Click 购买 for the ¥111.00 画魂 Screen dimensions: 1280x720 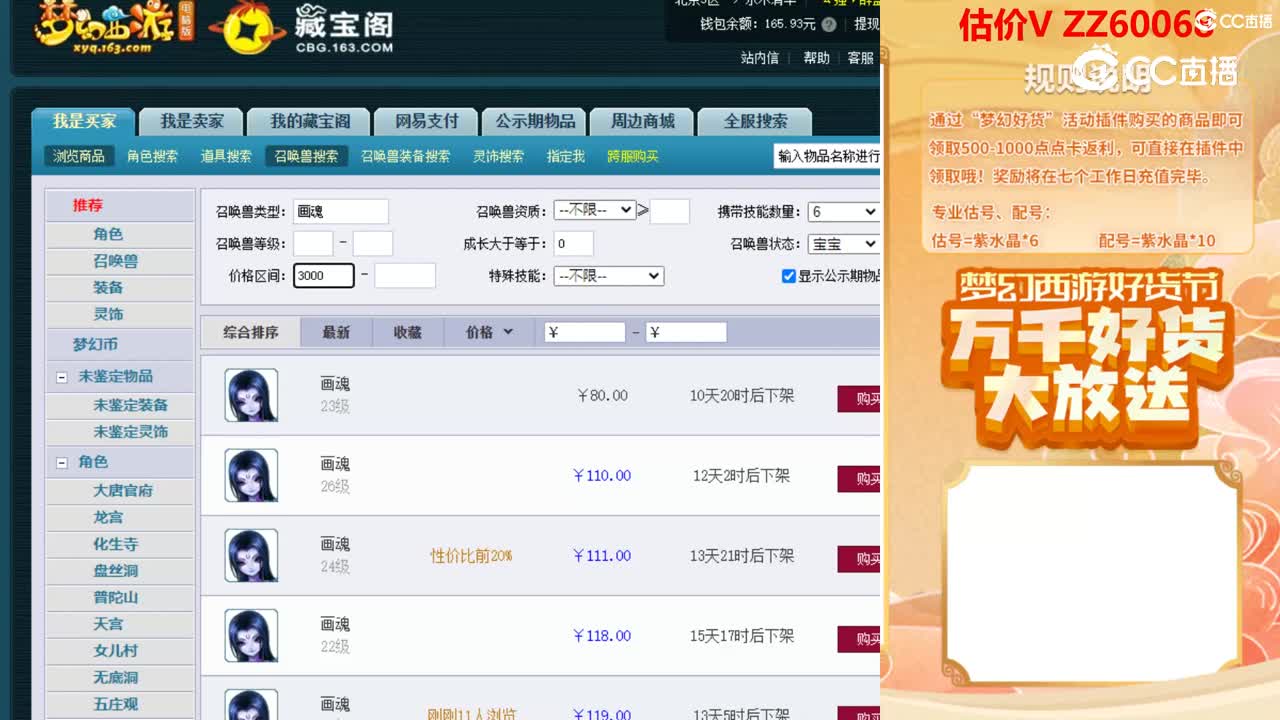point(859,559)
